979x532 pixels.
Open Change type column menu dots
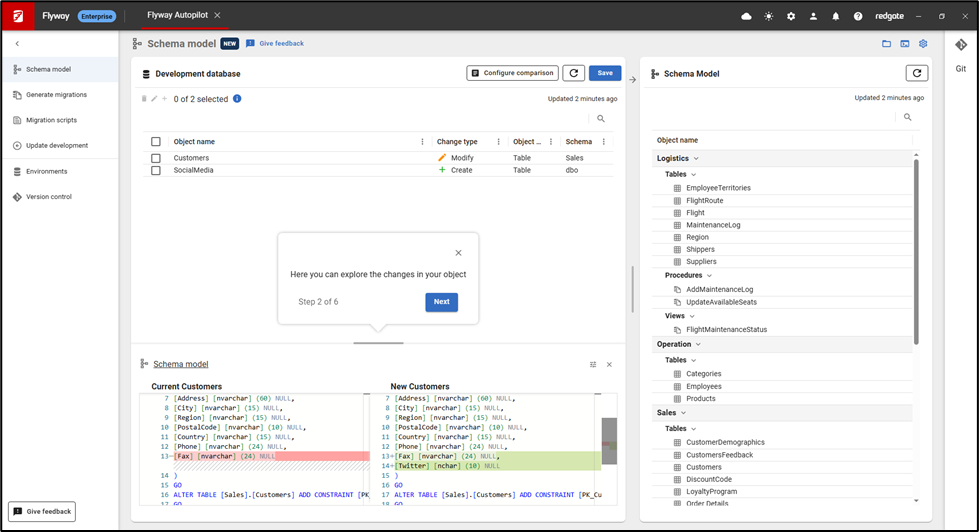pyautogui.click(x=498, y=142)
